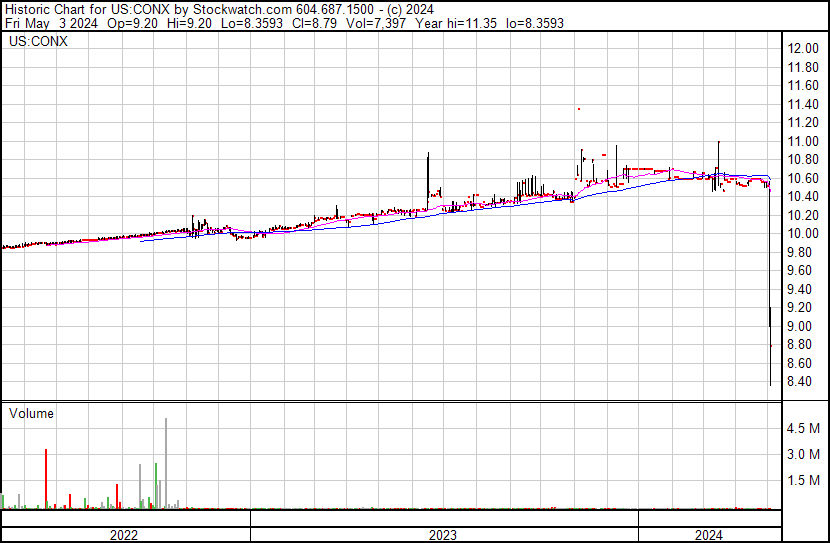Screen dimensions: 830x543
Task: Click the 3.0 M volume axis label
Action: (805, 455)
